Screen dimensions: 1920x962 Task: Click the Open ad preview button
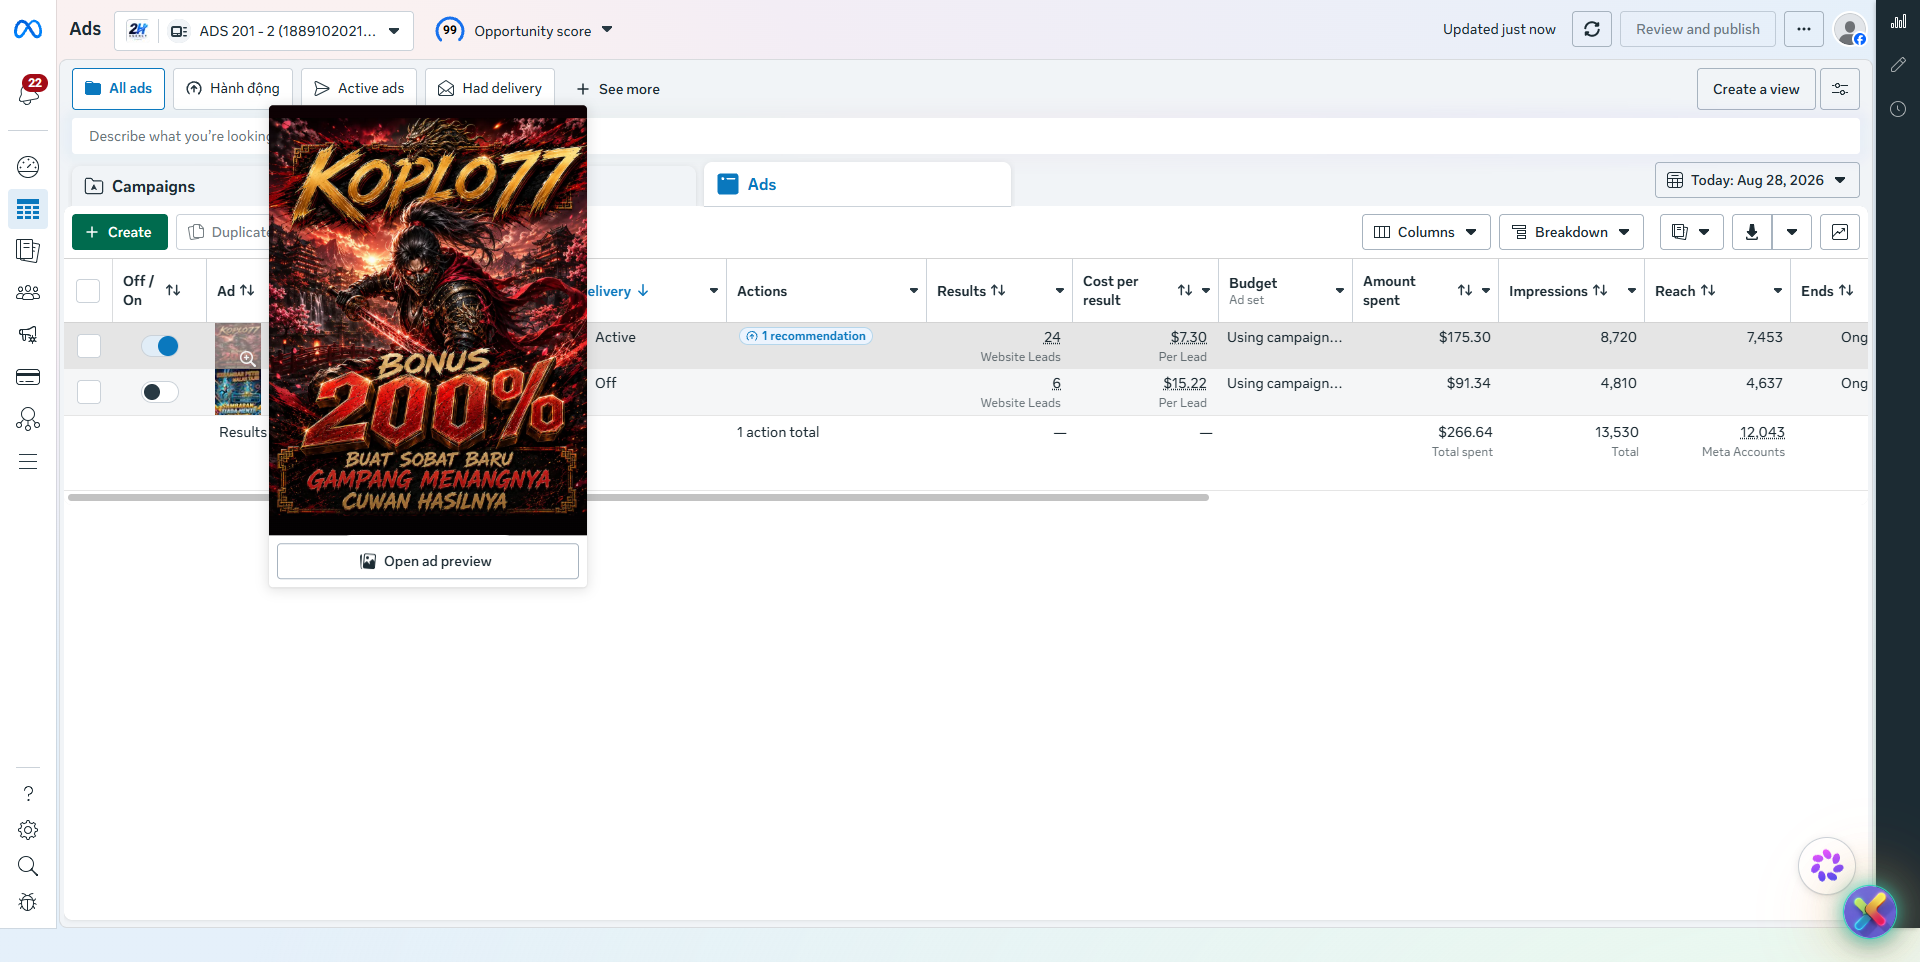428,561
